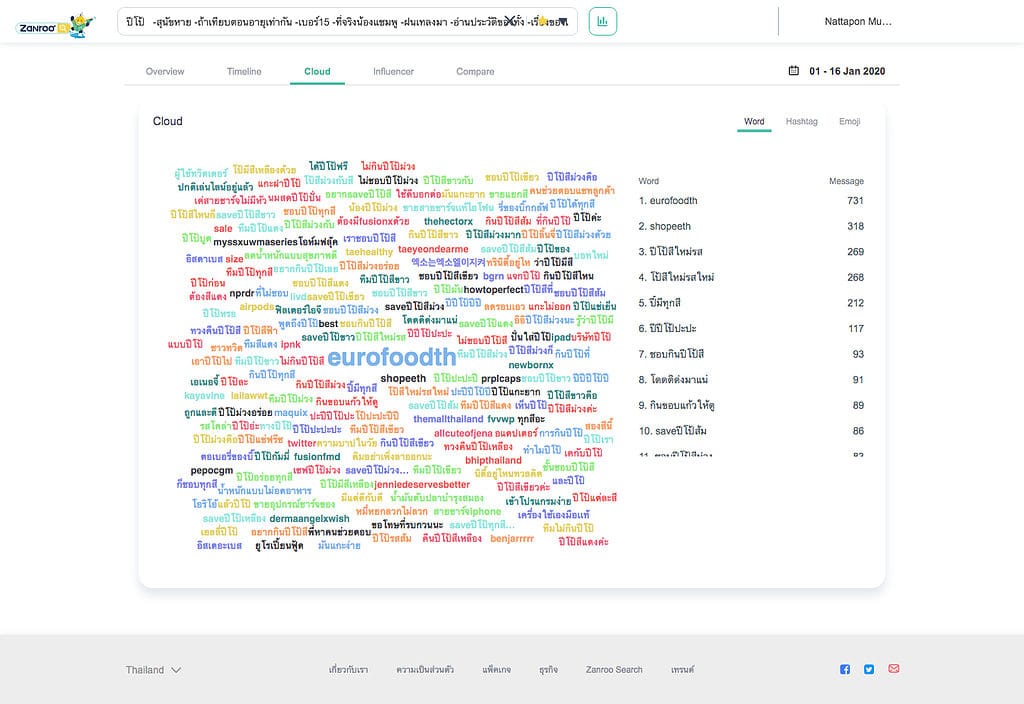Click the large eurofoodth word in cloud
The height and width of the screenshot is (704, 1024).
[x=392, y=357]
